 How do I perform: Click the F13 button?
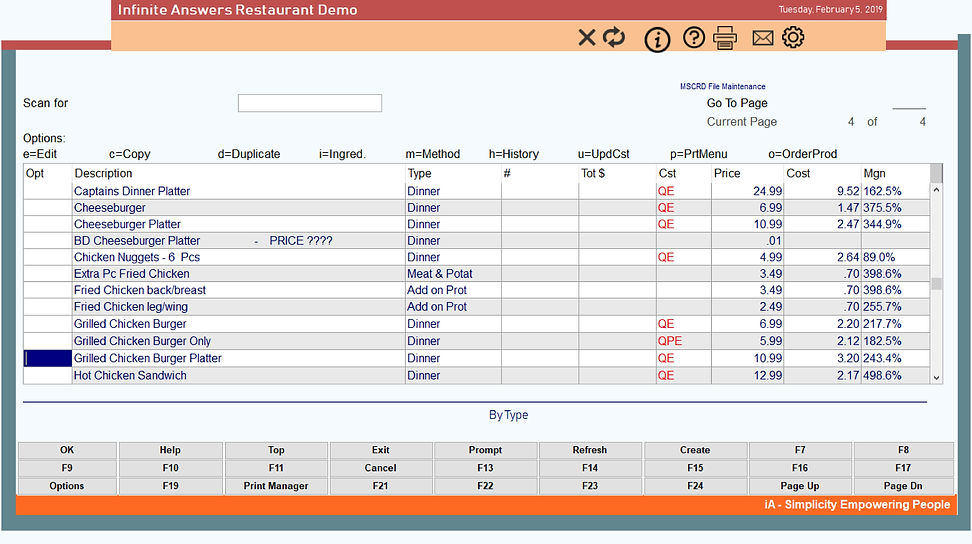coord(485,468)
